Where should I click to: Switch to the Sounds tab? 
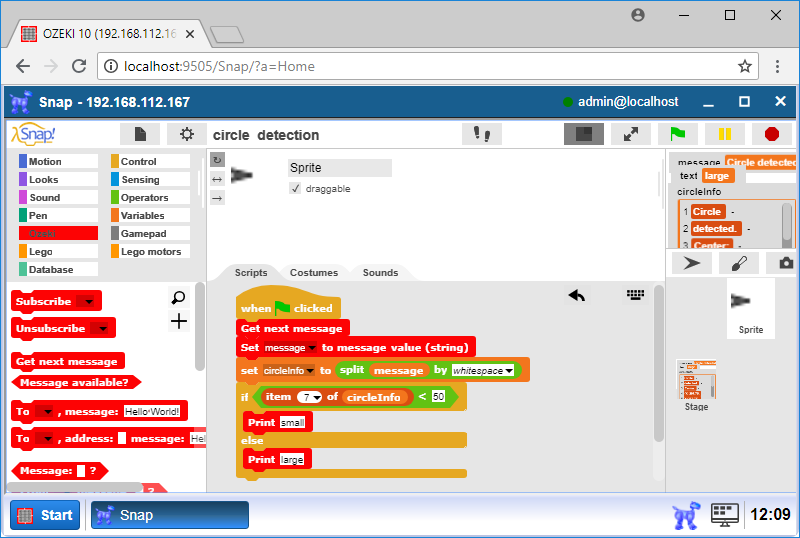point(380,273)
